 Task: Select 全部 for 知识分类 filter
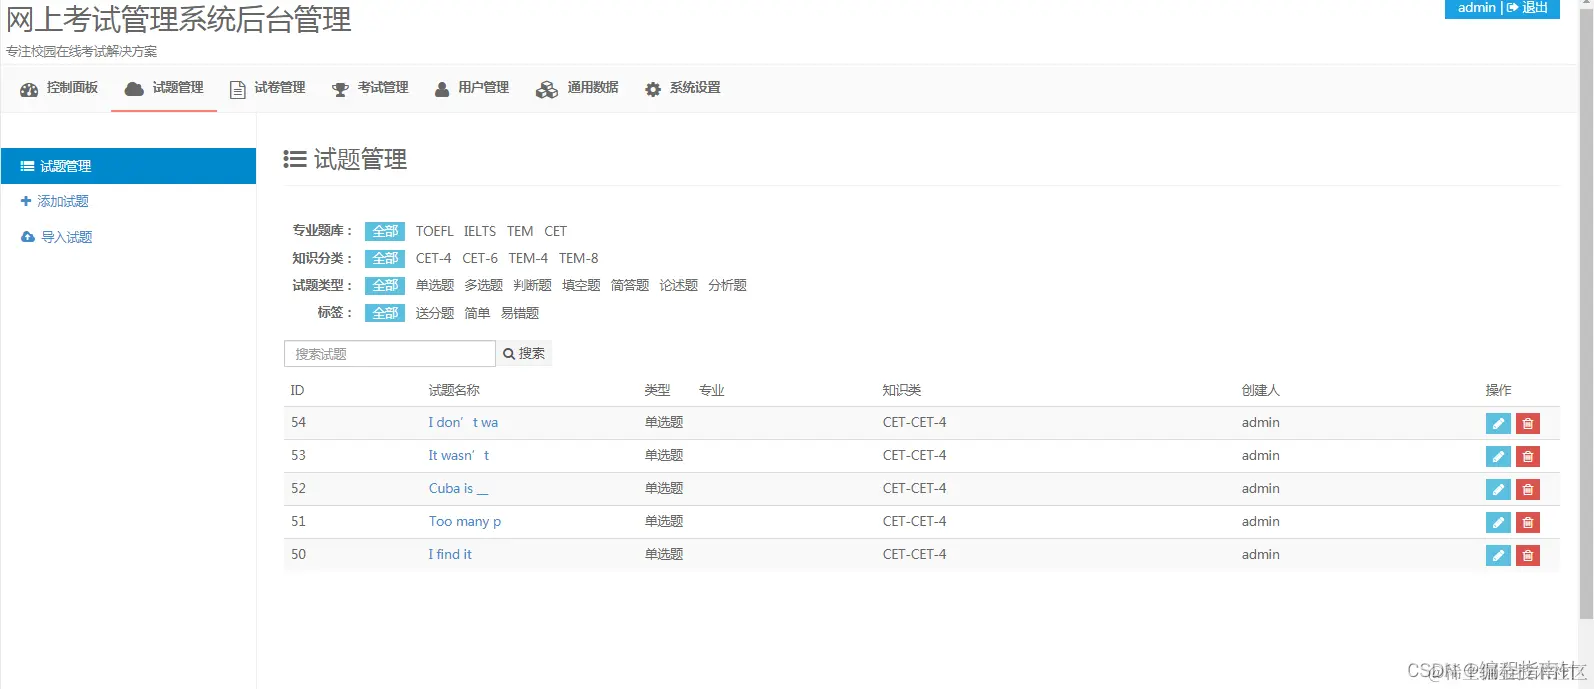click(385, 258)
